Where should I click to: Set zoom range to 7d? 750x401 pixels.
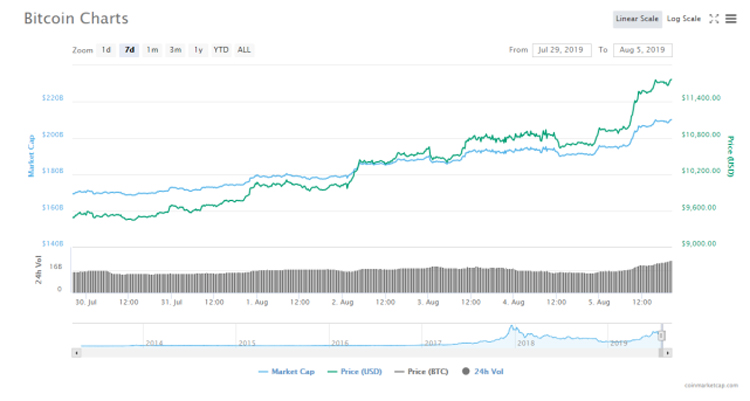129,50
